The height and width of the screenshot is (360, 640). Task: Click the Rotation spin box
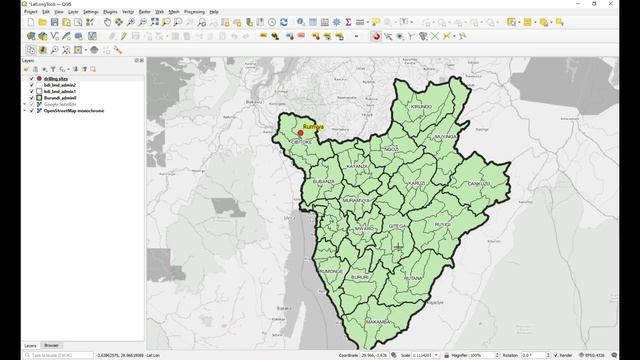536,356
